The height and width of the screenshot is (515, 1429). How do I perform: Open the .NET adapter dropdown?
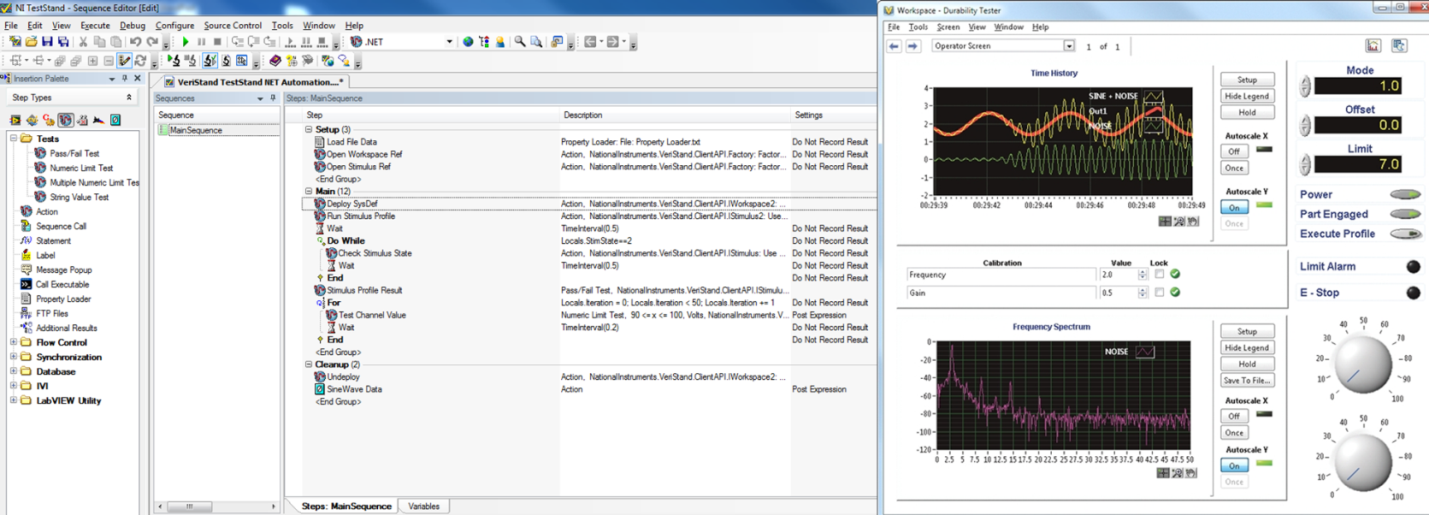[447, 42]
